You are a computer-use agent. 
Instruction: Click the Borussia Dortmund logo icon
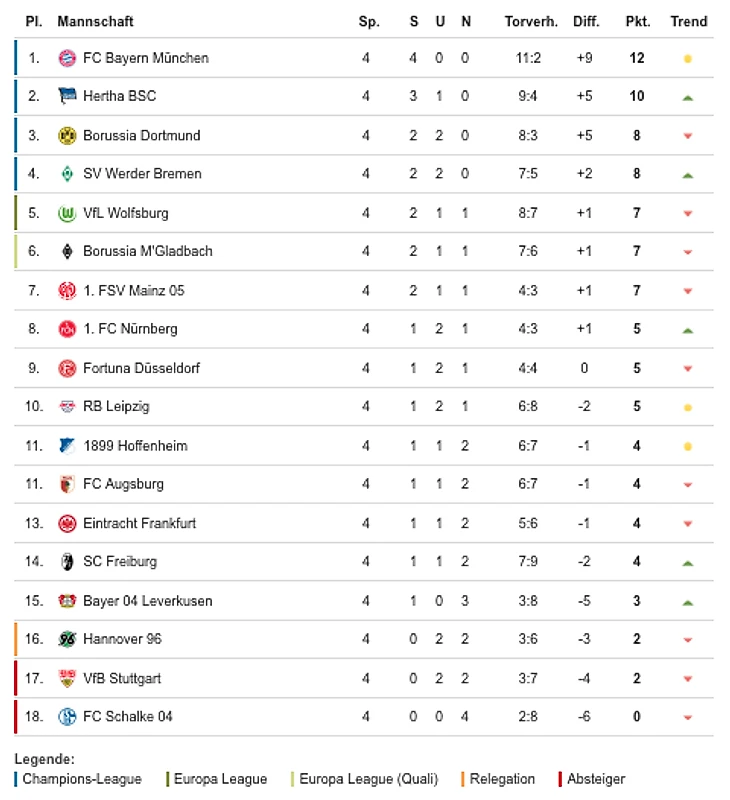[x=67, y=135]
